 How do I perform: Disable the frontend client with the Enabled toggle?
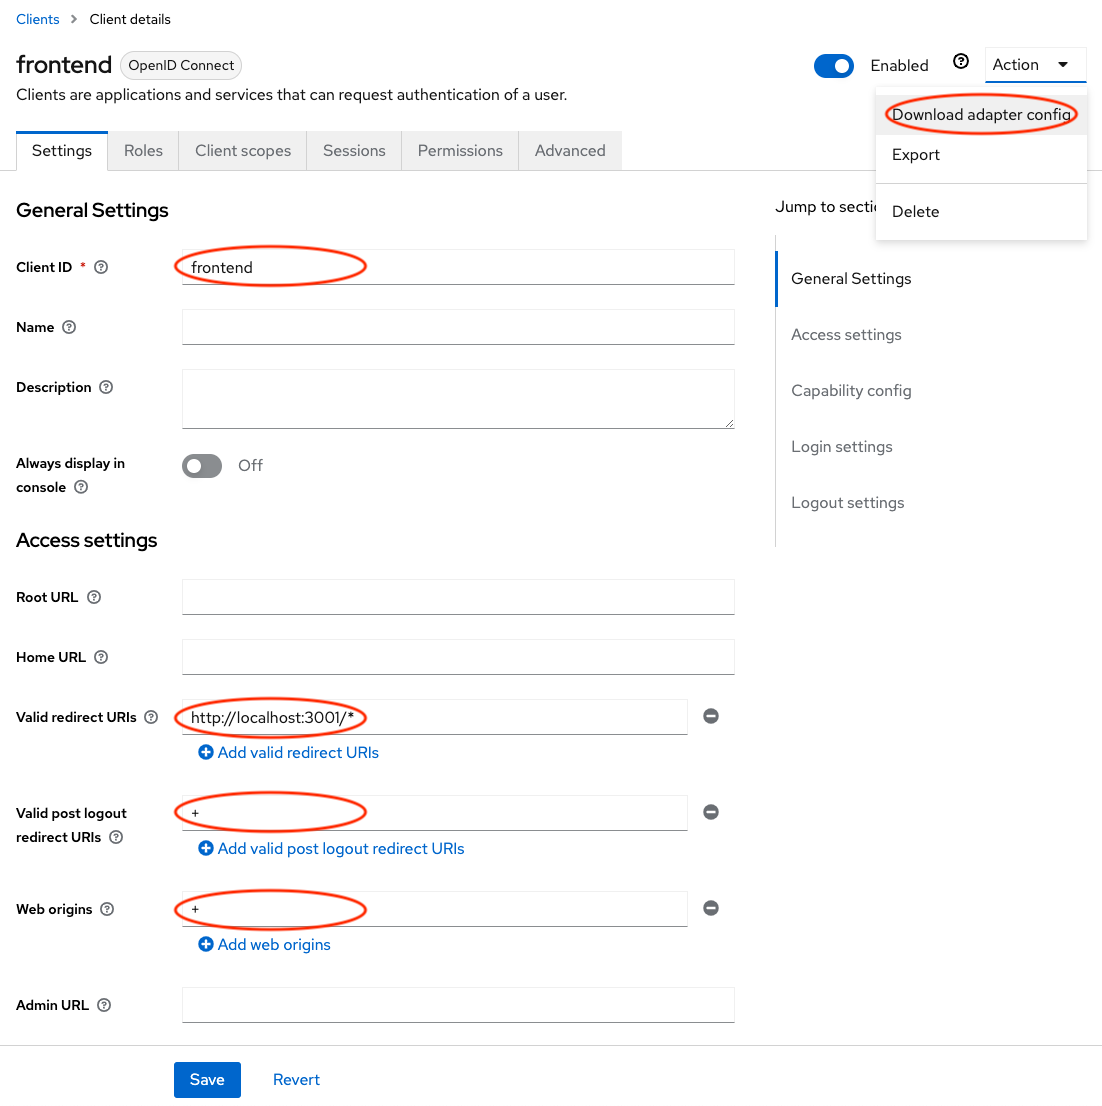click(834, 65)
